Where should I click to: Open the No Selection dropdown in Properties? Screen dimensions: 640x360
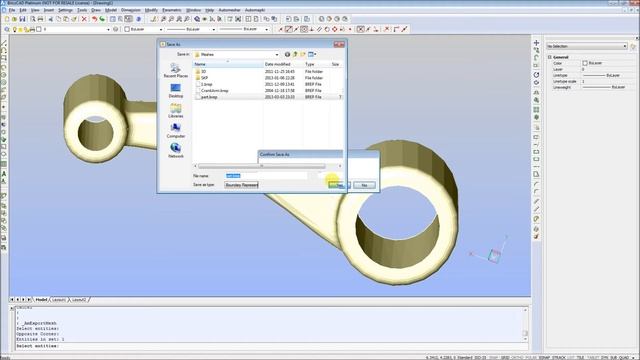[587, 46]
